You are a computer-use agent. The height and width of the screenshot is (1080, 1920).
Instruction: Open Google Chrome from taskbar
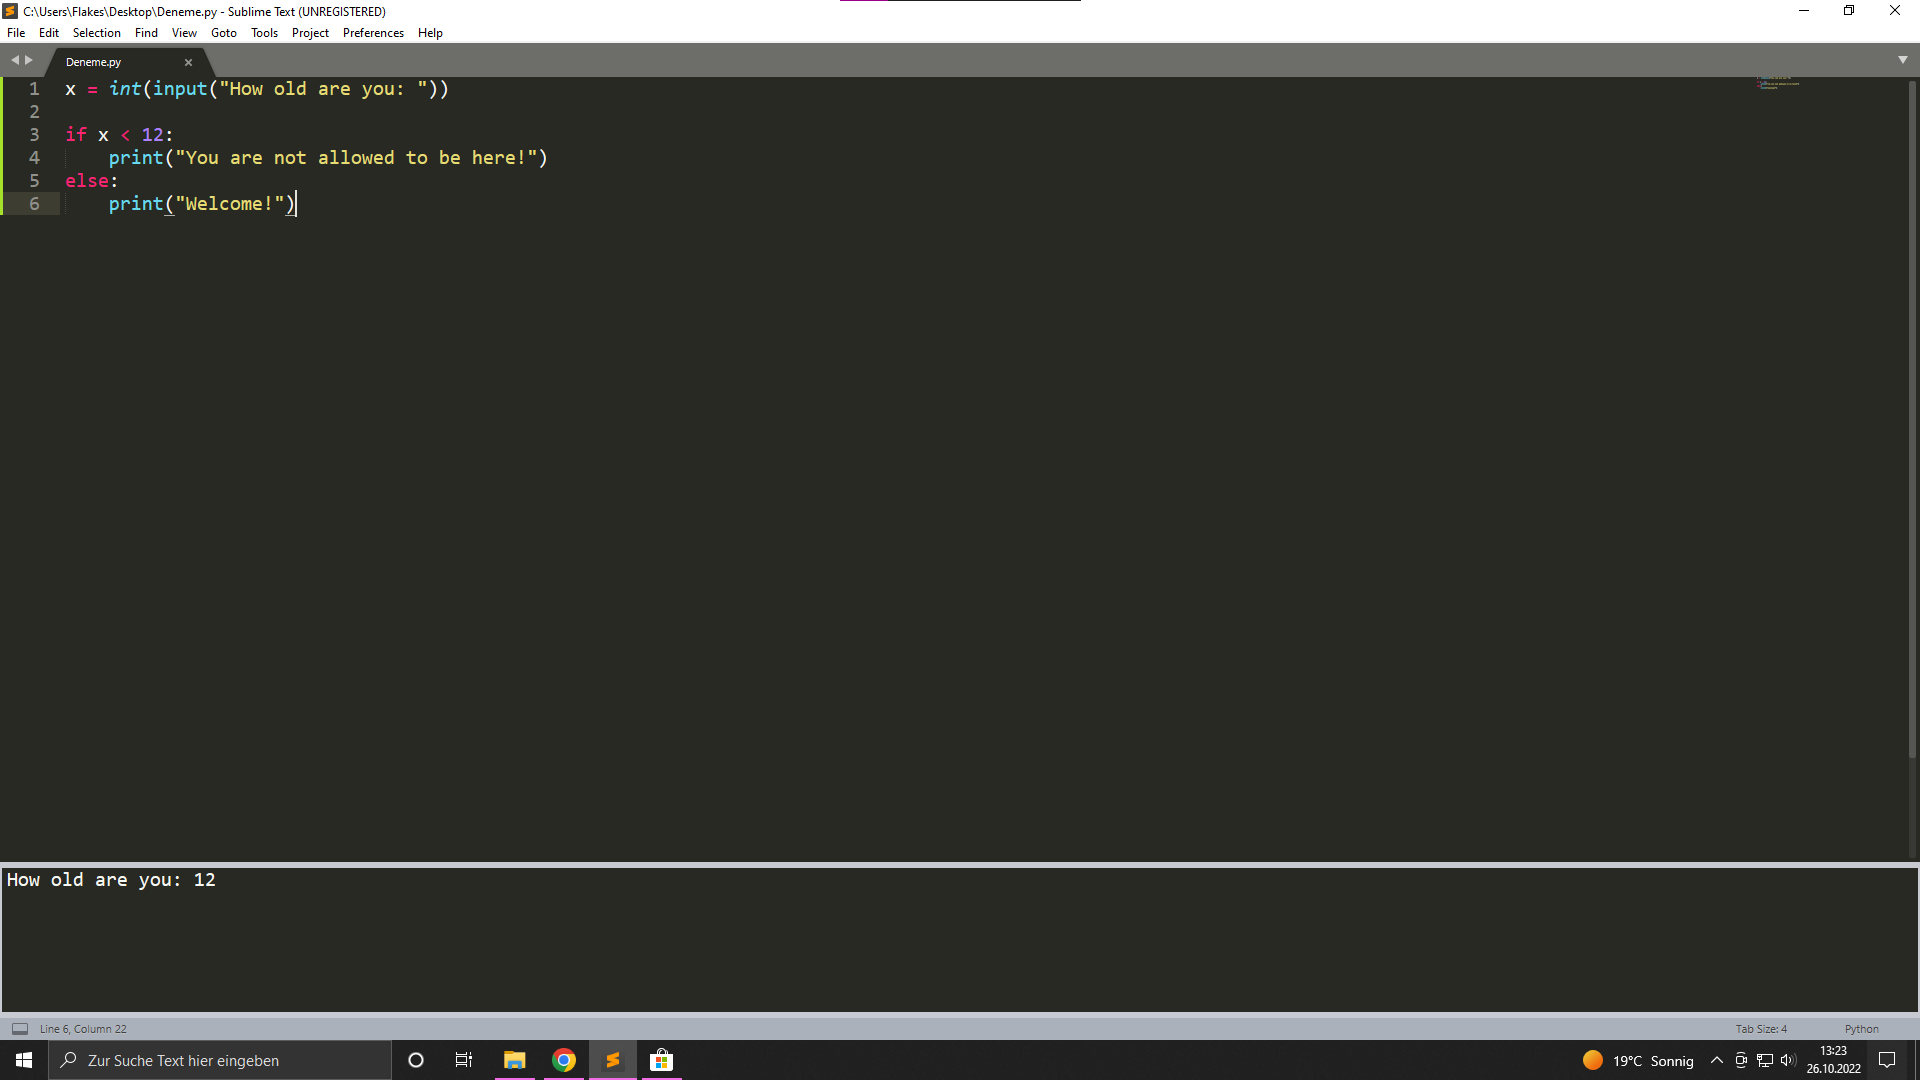coord(564,1060)
